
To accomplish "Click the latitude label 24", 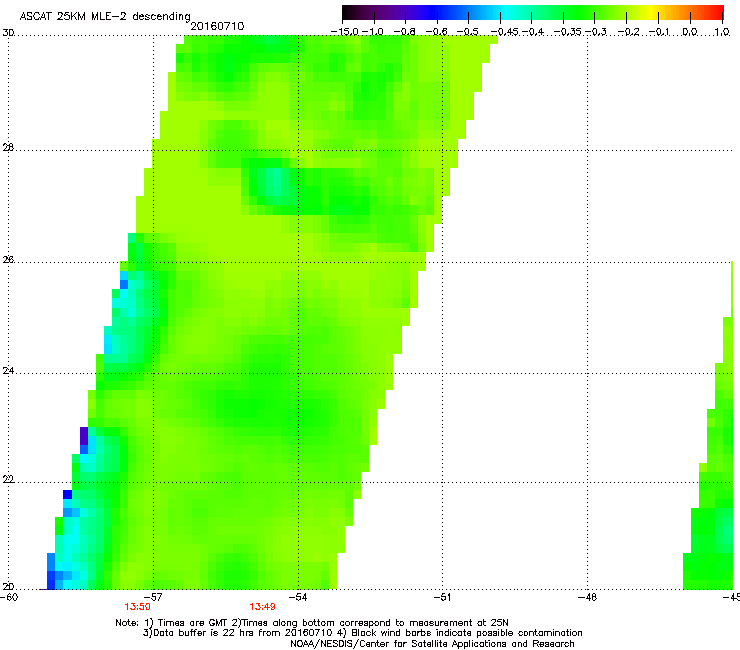I will click(8, 371).
